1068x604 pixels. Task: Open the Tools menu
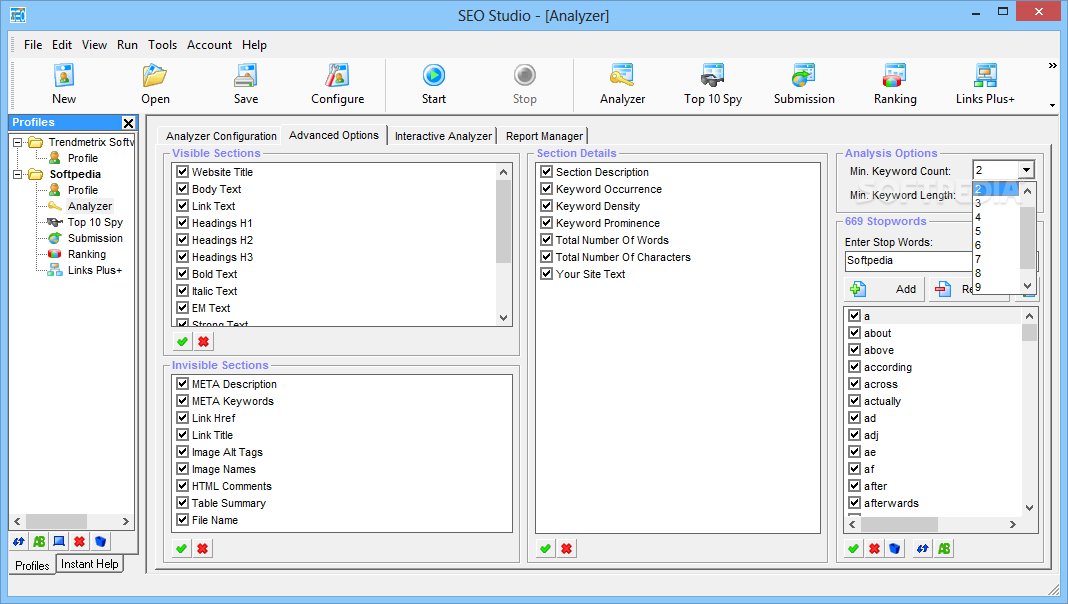coord(163,45)
